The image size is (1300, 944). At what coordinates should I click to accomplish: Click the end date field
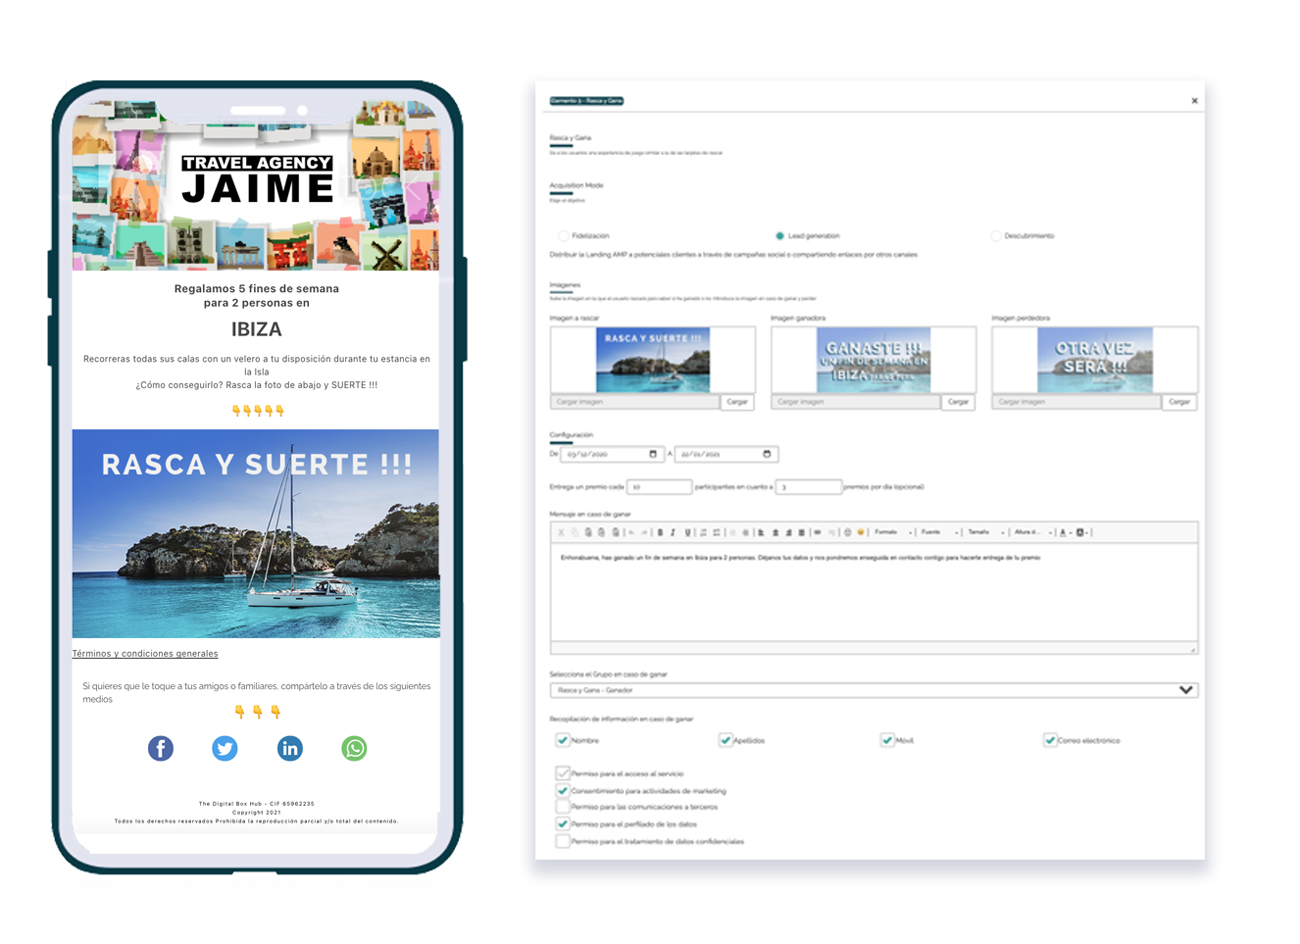(x=726, y=454)
